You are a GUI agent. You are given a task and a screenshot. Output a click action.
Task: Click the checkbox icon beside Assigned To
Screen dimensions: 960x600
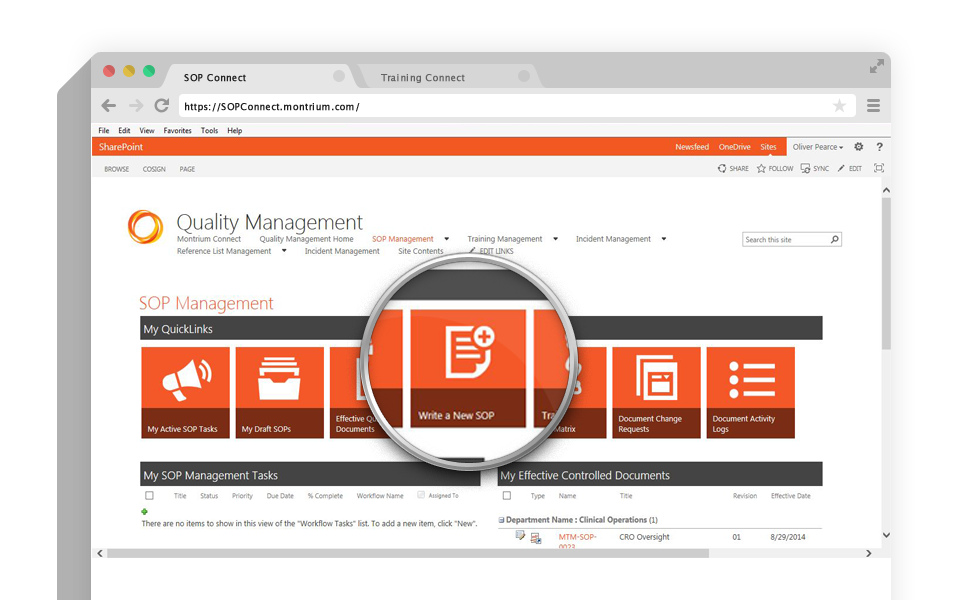tap(421, 495)
